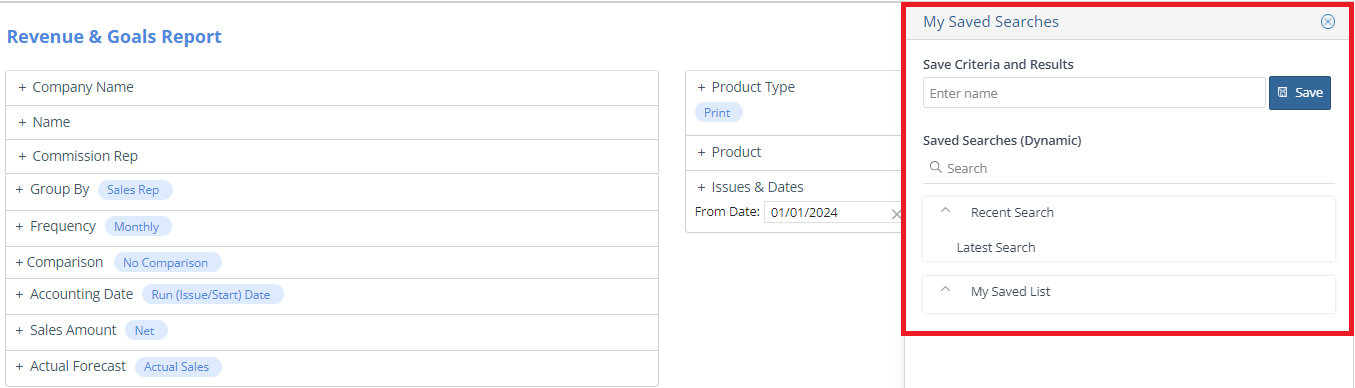Click the Net sales amount tag
This screenshot has height=388, width=1355.
pyautogui.click(x=144, y=331)
